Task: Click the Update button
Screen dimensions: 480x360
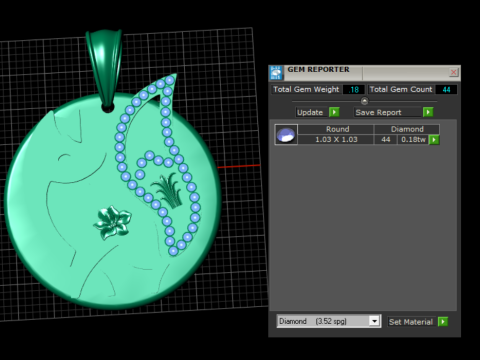Action: coord(310,112)
